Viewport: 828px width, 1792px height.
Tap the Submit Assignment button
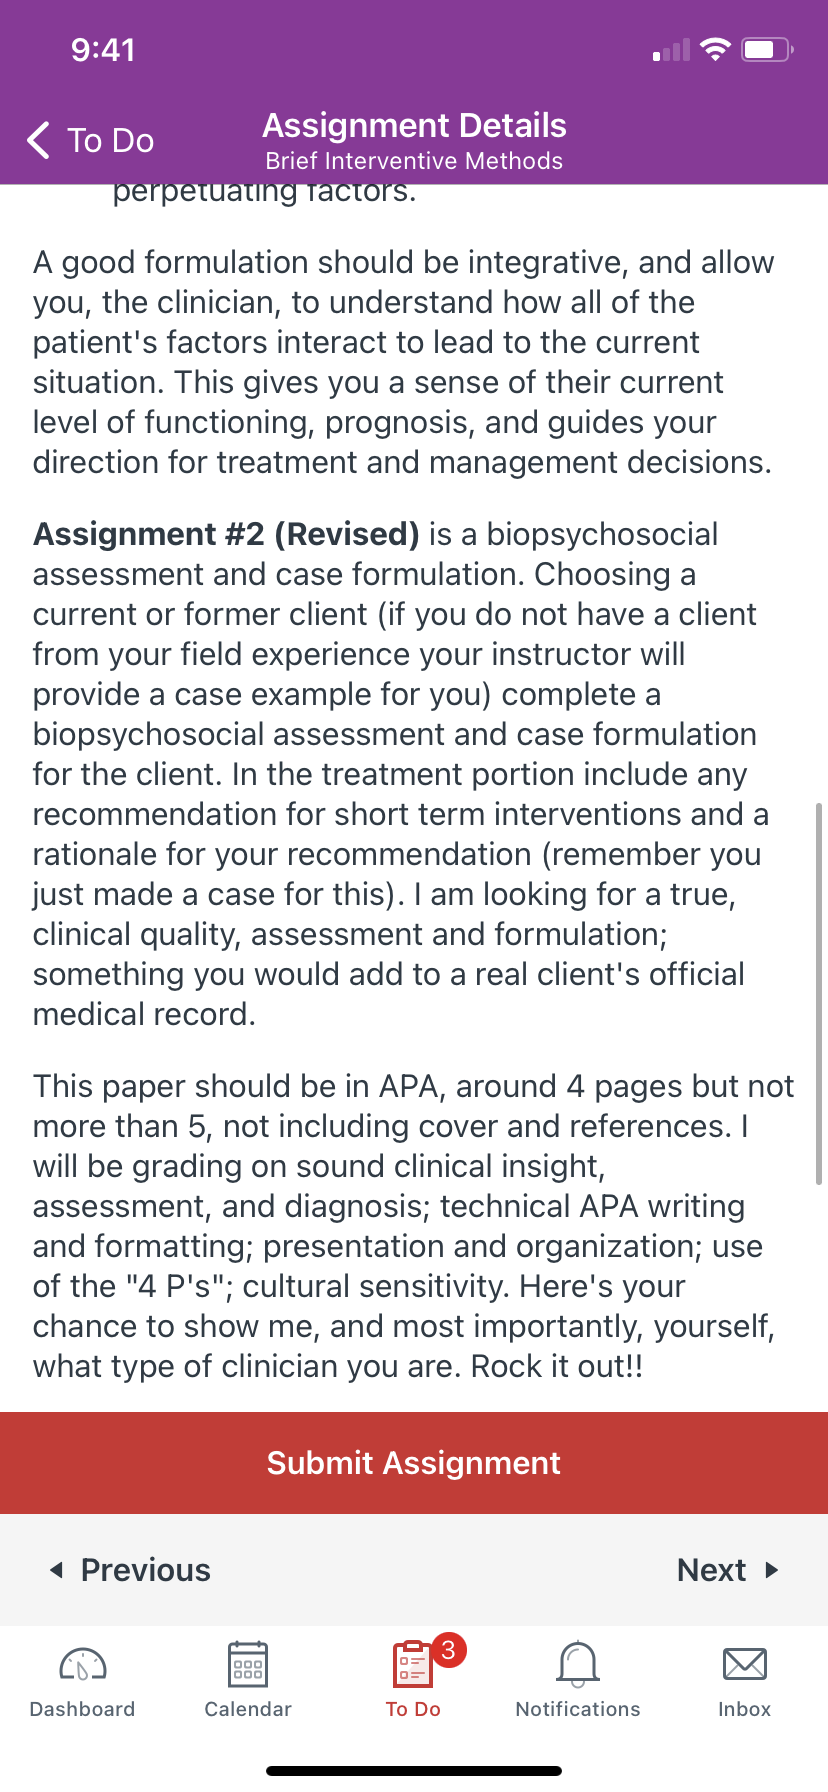(414, 1463)
